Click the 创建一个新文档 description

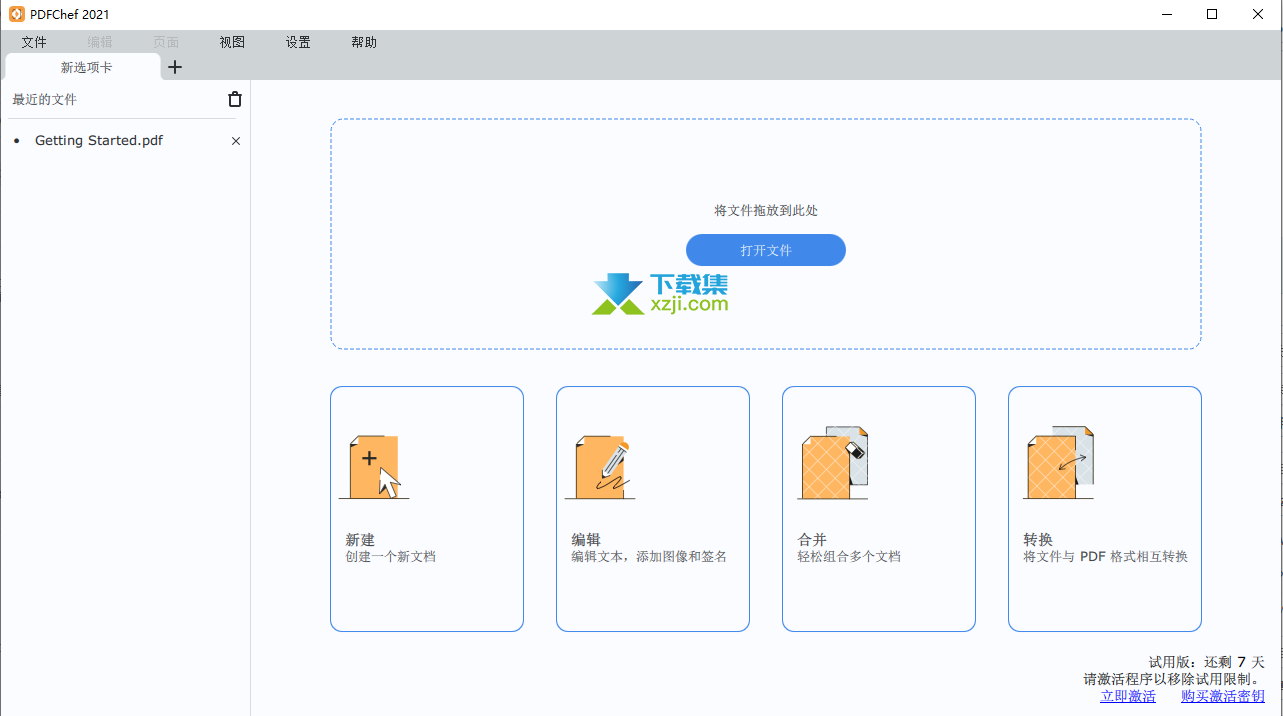coord(391,556)
